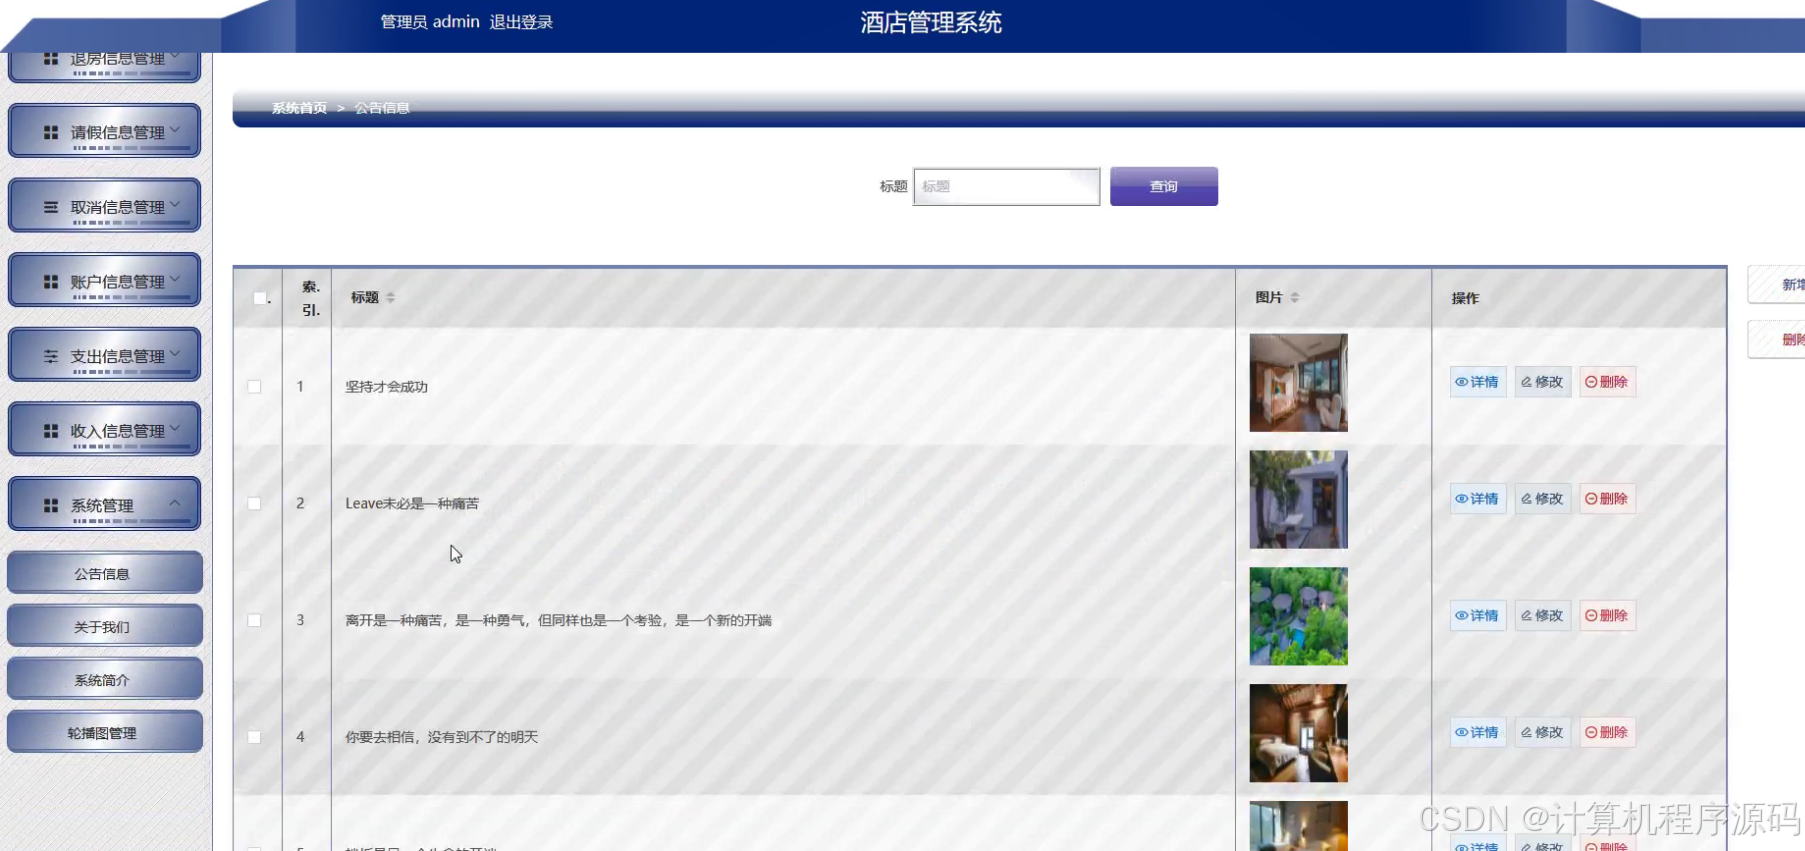The image size is (1805, 851).
Task: Open 关于我们 submenu item
Action: pos(104,626)
